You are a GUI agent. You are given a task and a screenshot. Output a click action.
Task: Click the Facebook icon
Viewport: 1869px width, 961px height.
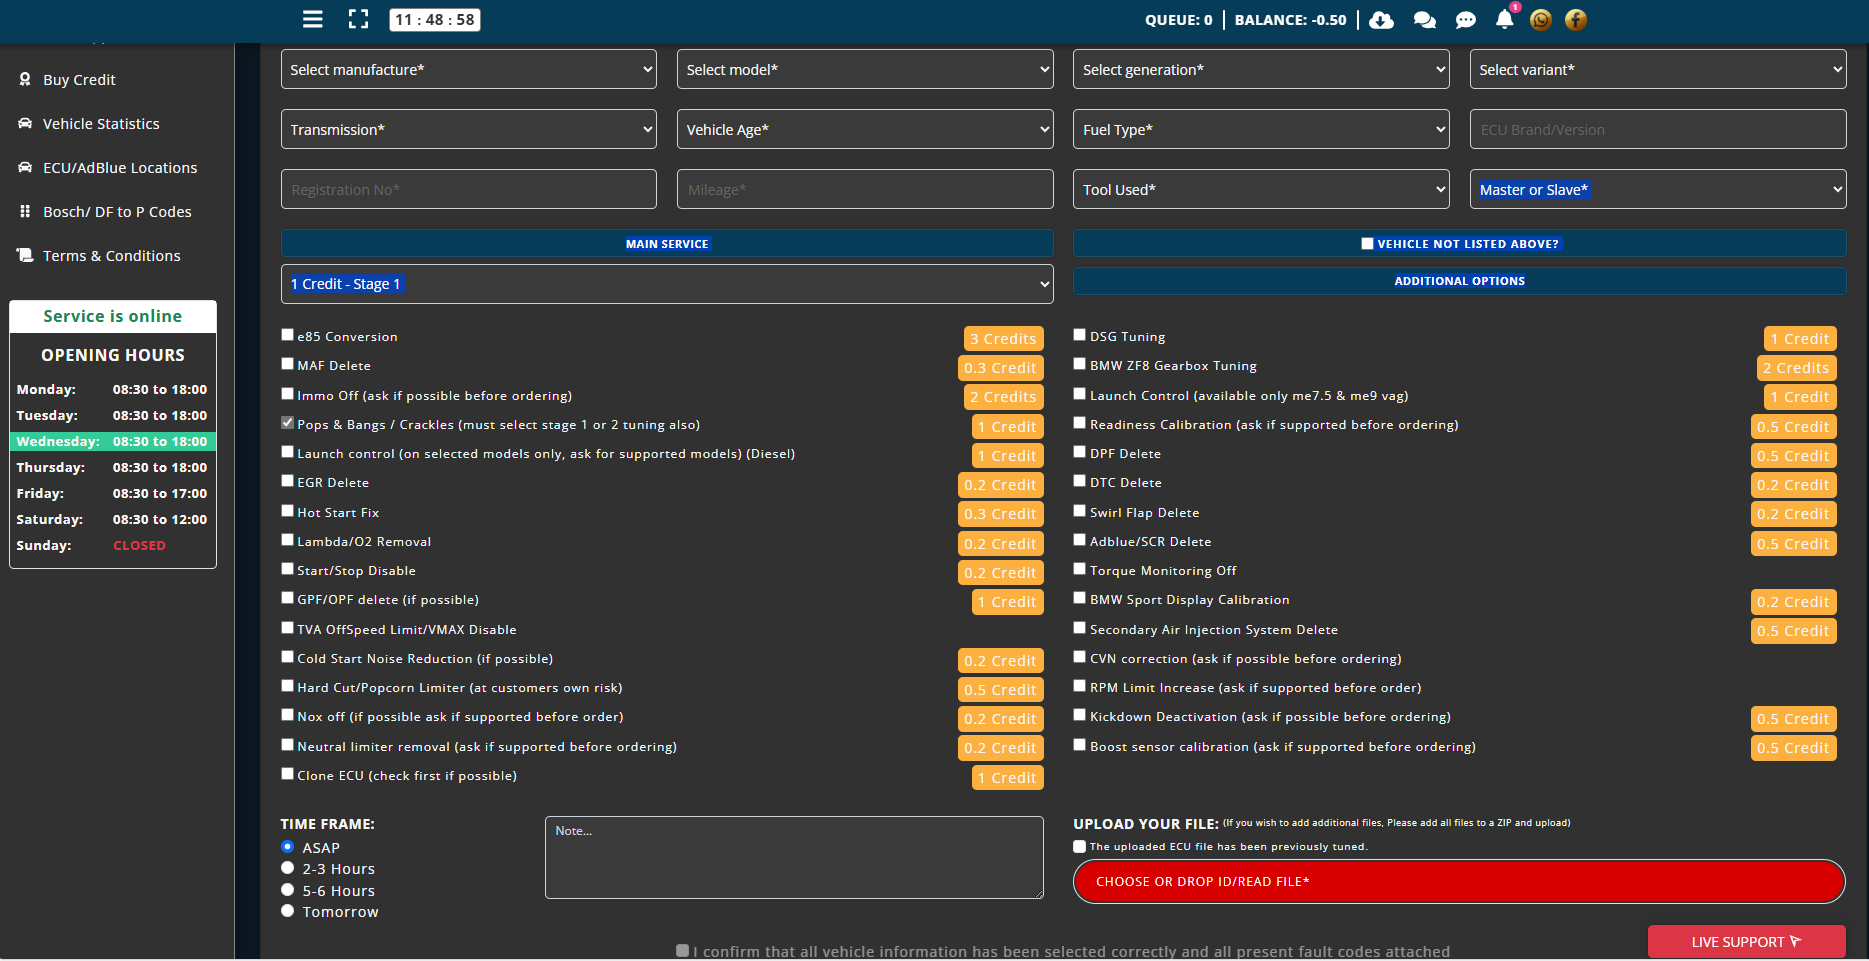point(1575,20)
